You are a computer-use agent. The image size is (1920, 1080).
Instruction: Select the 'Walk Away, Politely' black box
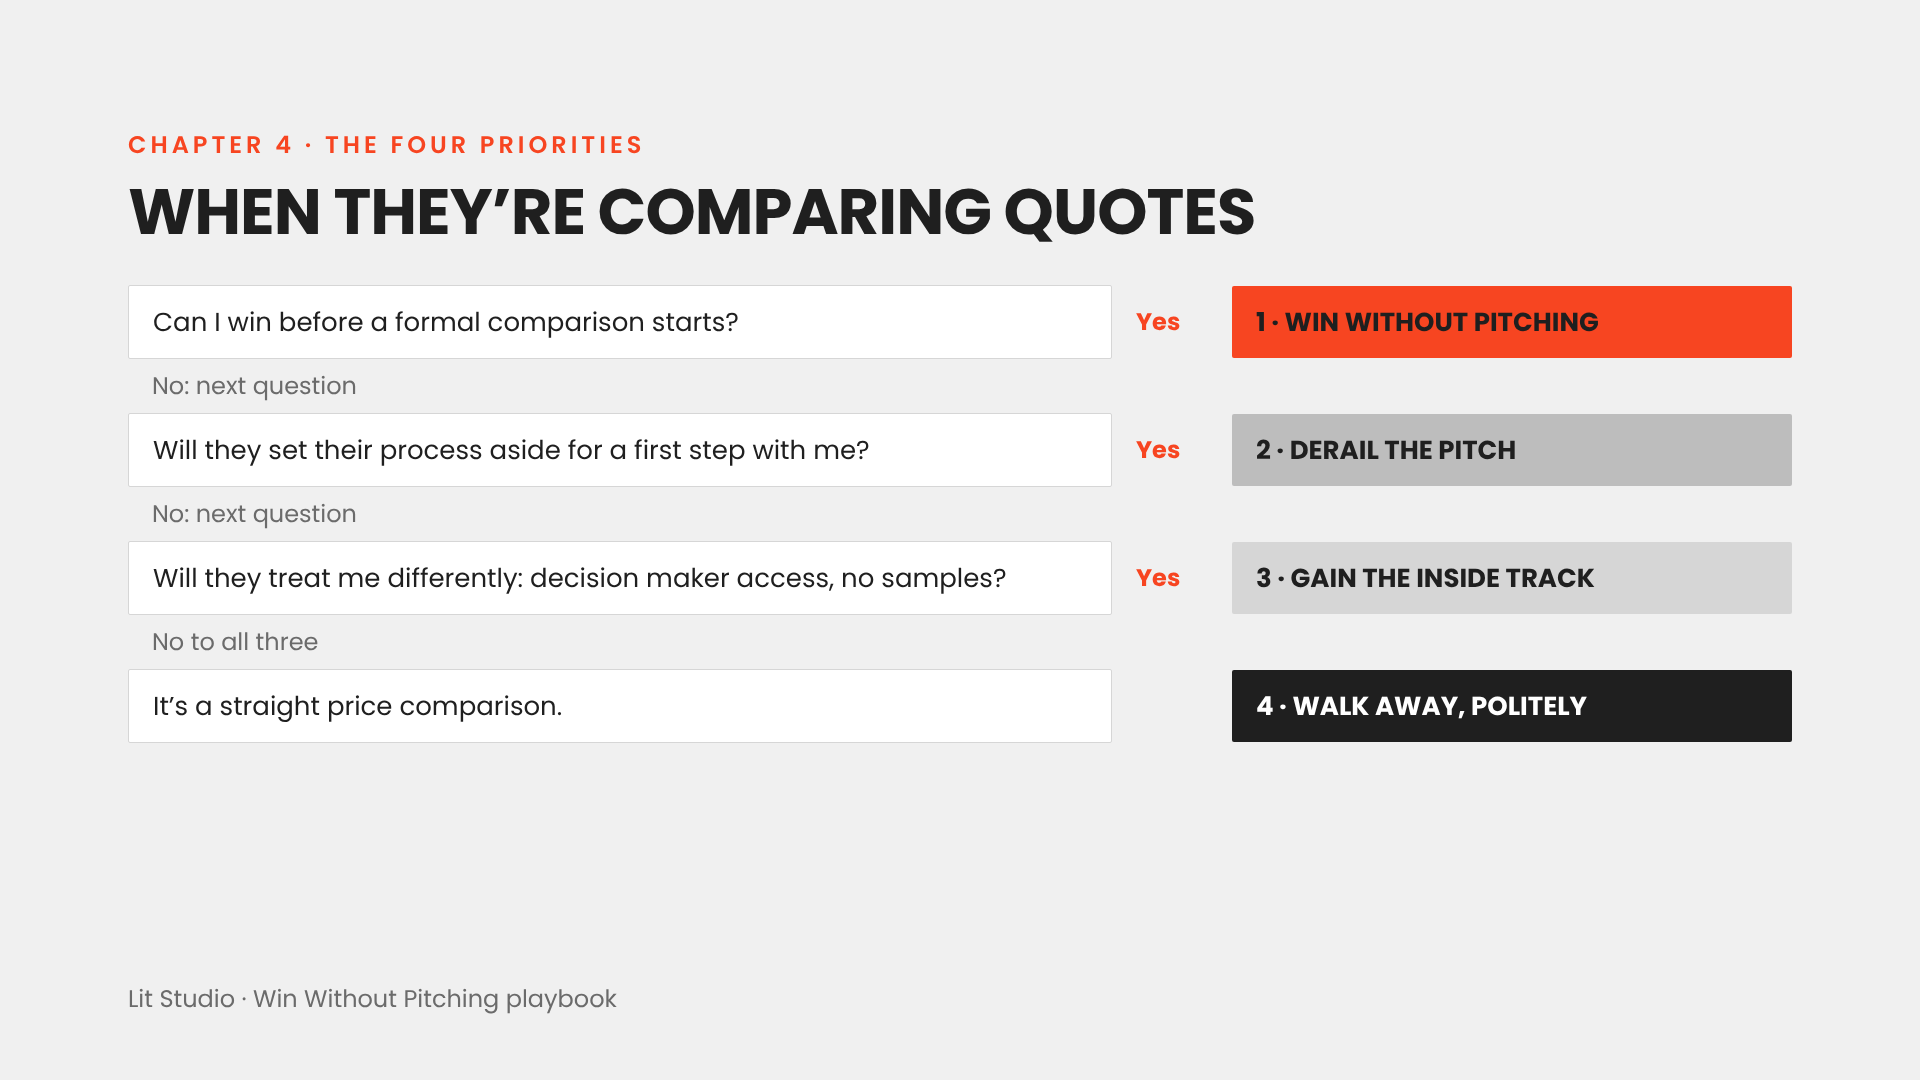(x=1511, y=706)
